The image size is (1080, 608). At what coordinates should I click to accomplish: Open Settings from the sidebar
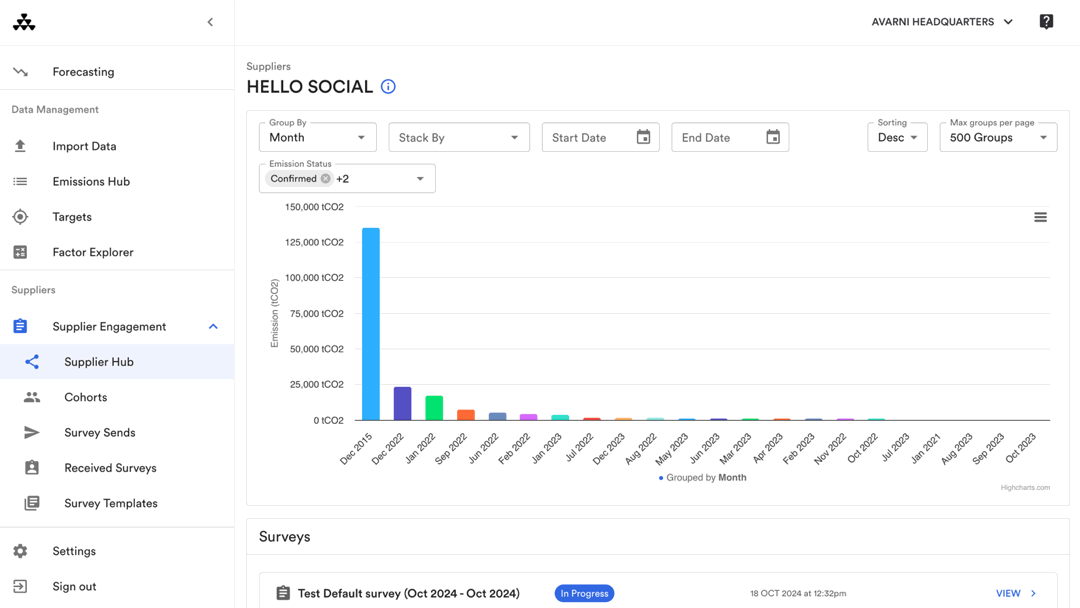[74, 551]
